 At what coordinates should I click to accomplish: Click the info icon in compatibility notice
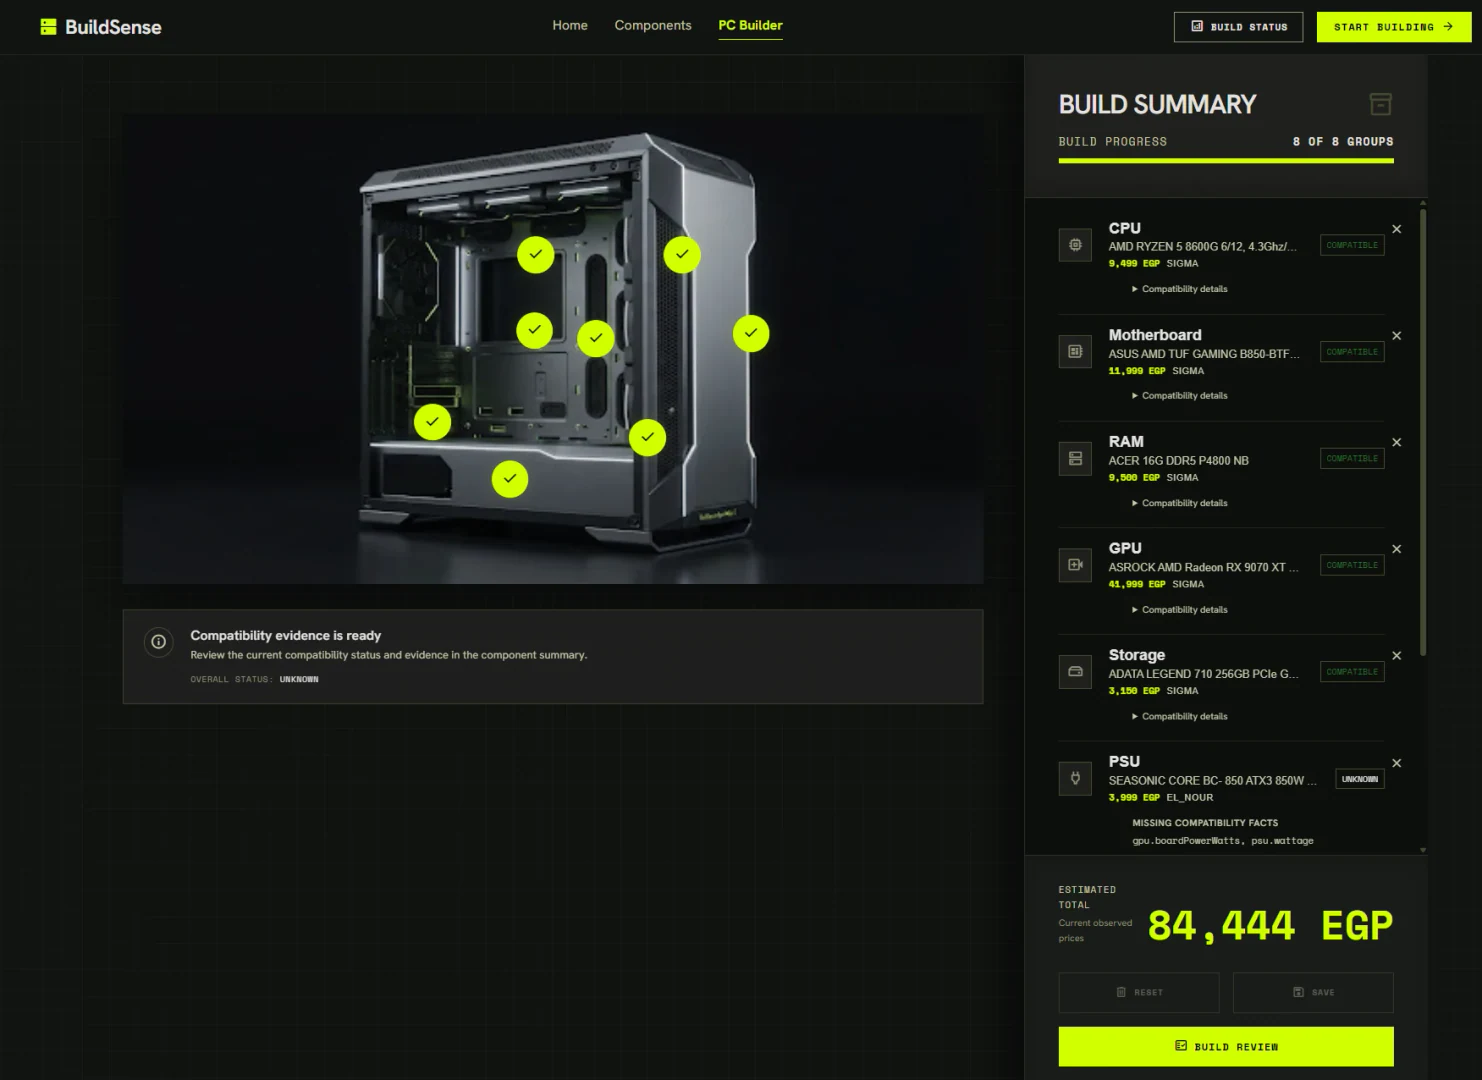[158, 642]
